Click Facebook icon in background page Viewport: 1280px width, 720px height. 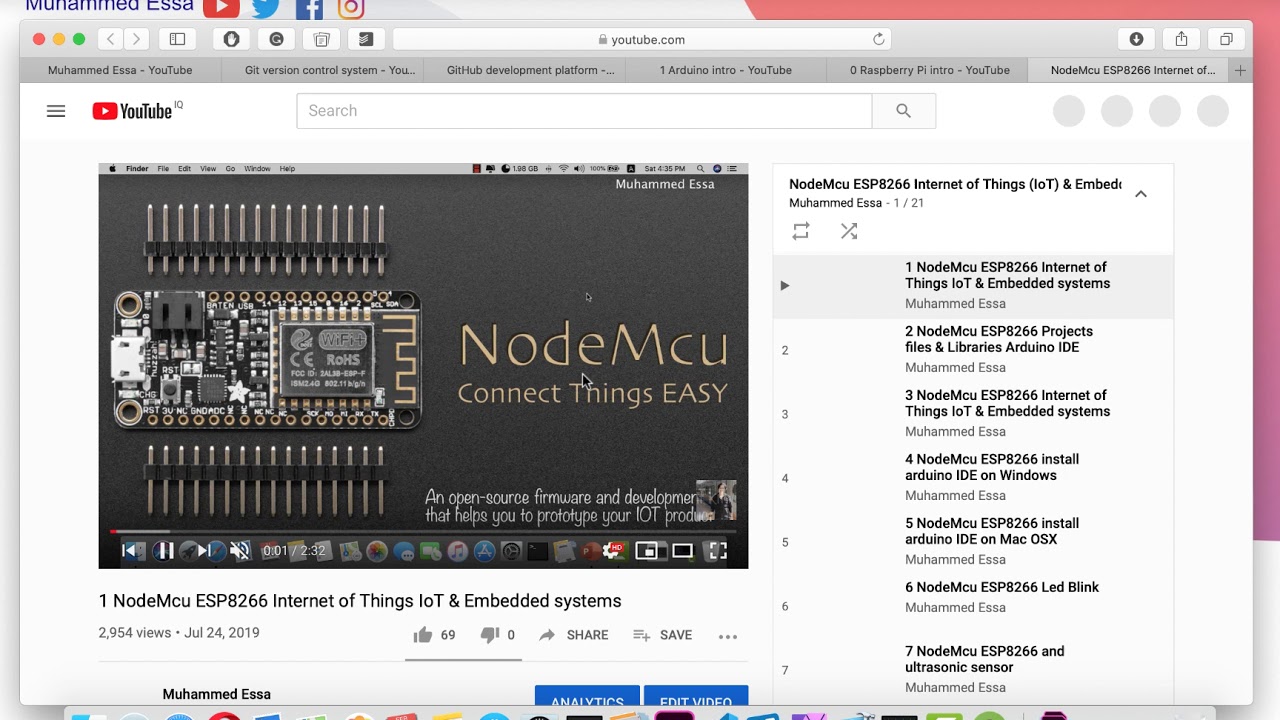pyautogui.click(x=309, y=8)
